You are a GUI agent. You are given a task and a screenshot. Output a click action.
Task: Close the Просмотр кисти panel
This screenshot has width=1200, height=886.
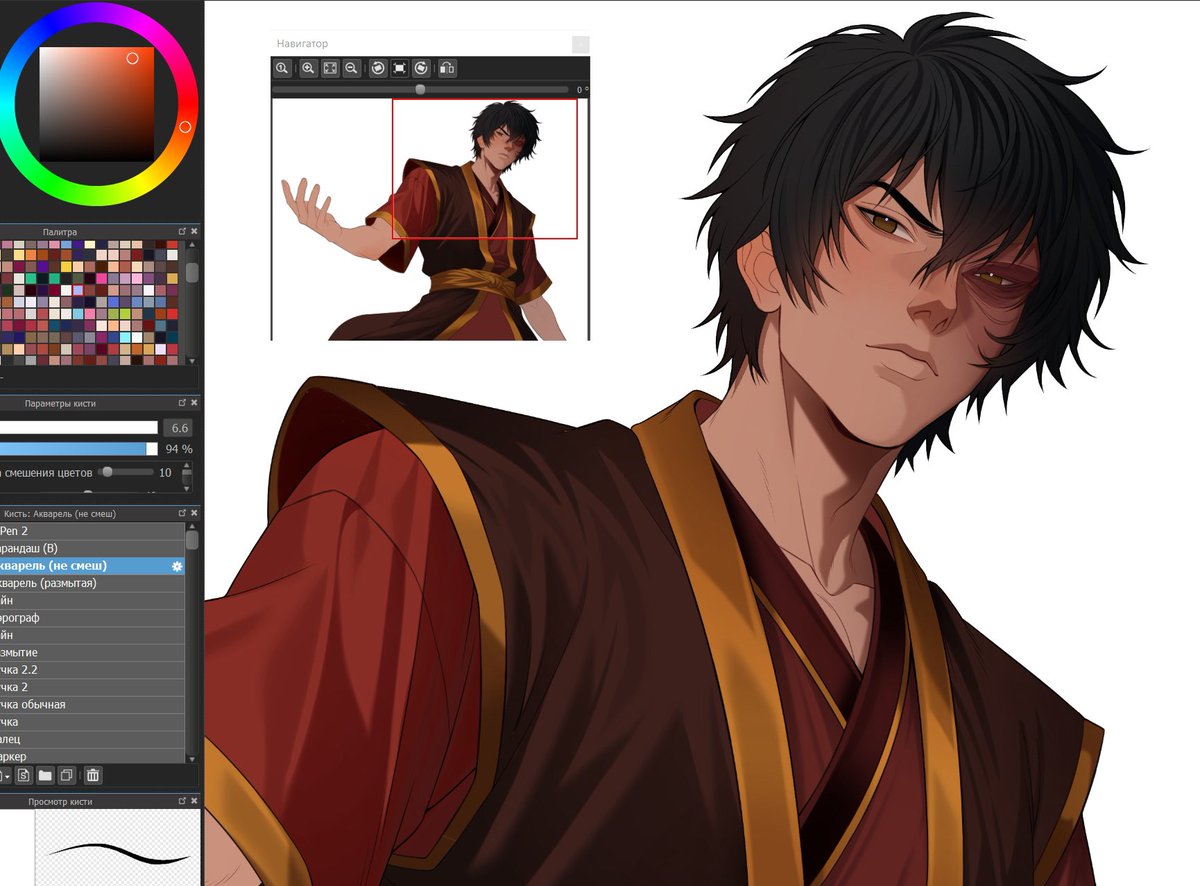pyautogui.click(x=194, y=802)
